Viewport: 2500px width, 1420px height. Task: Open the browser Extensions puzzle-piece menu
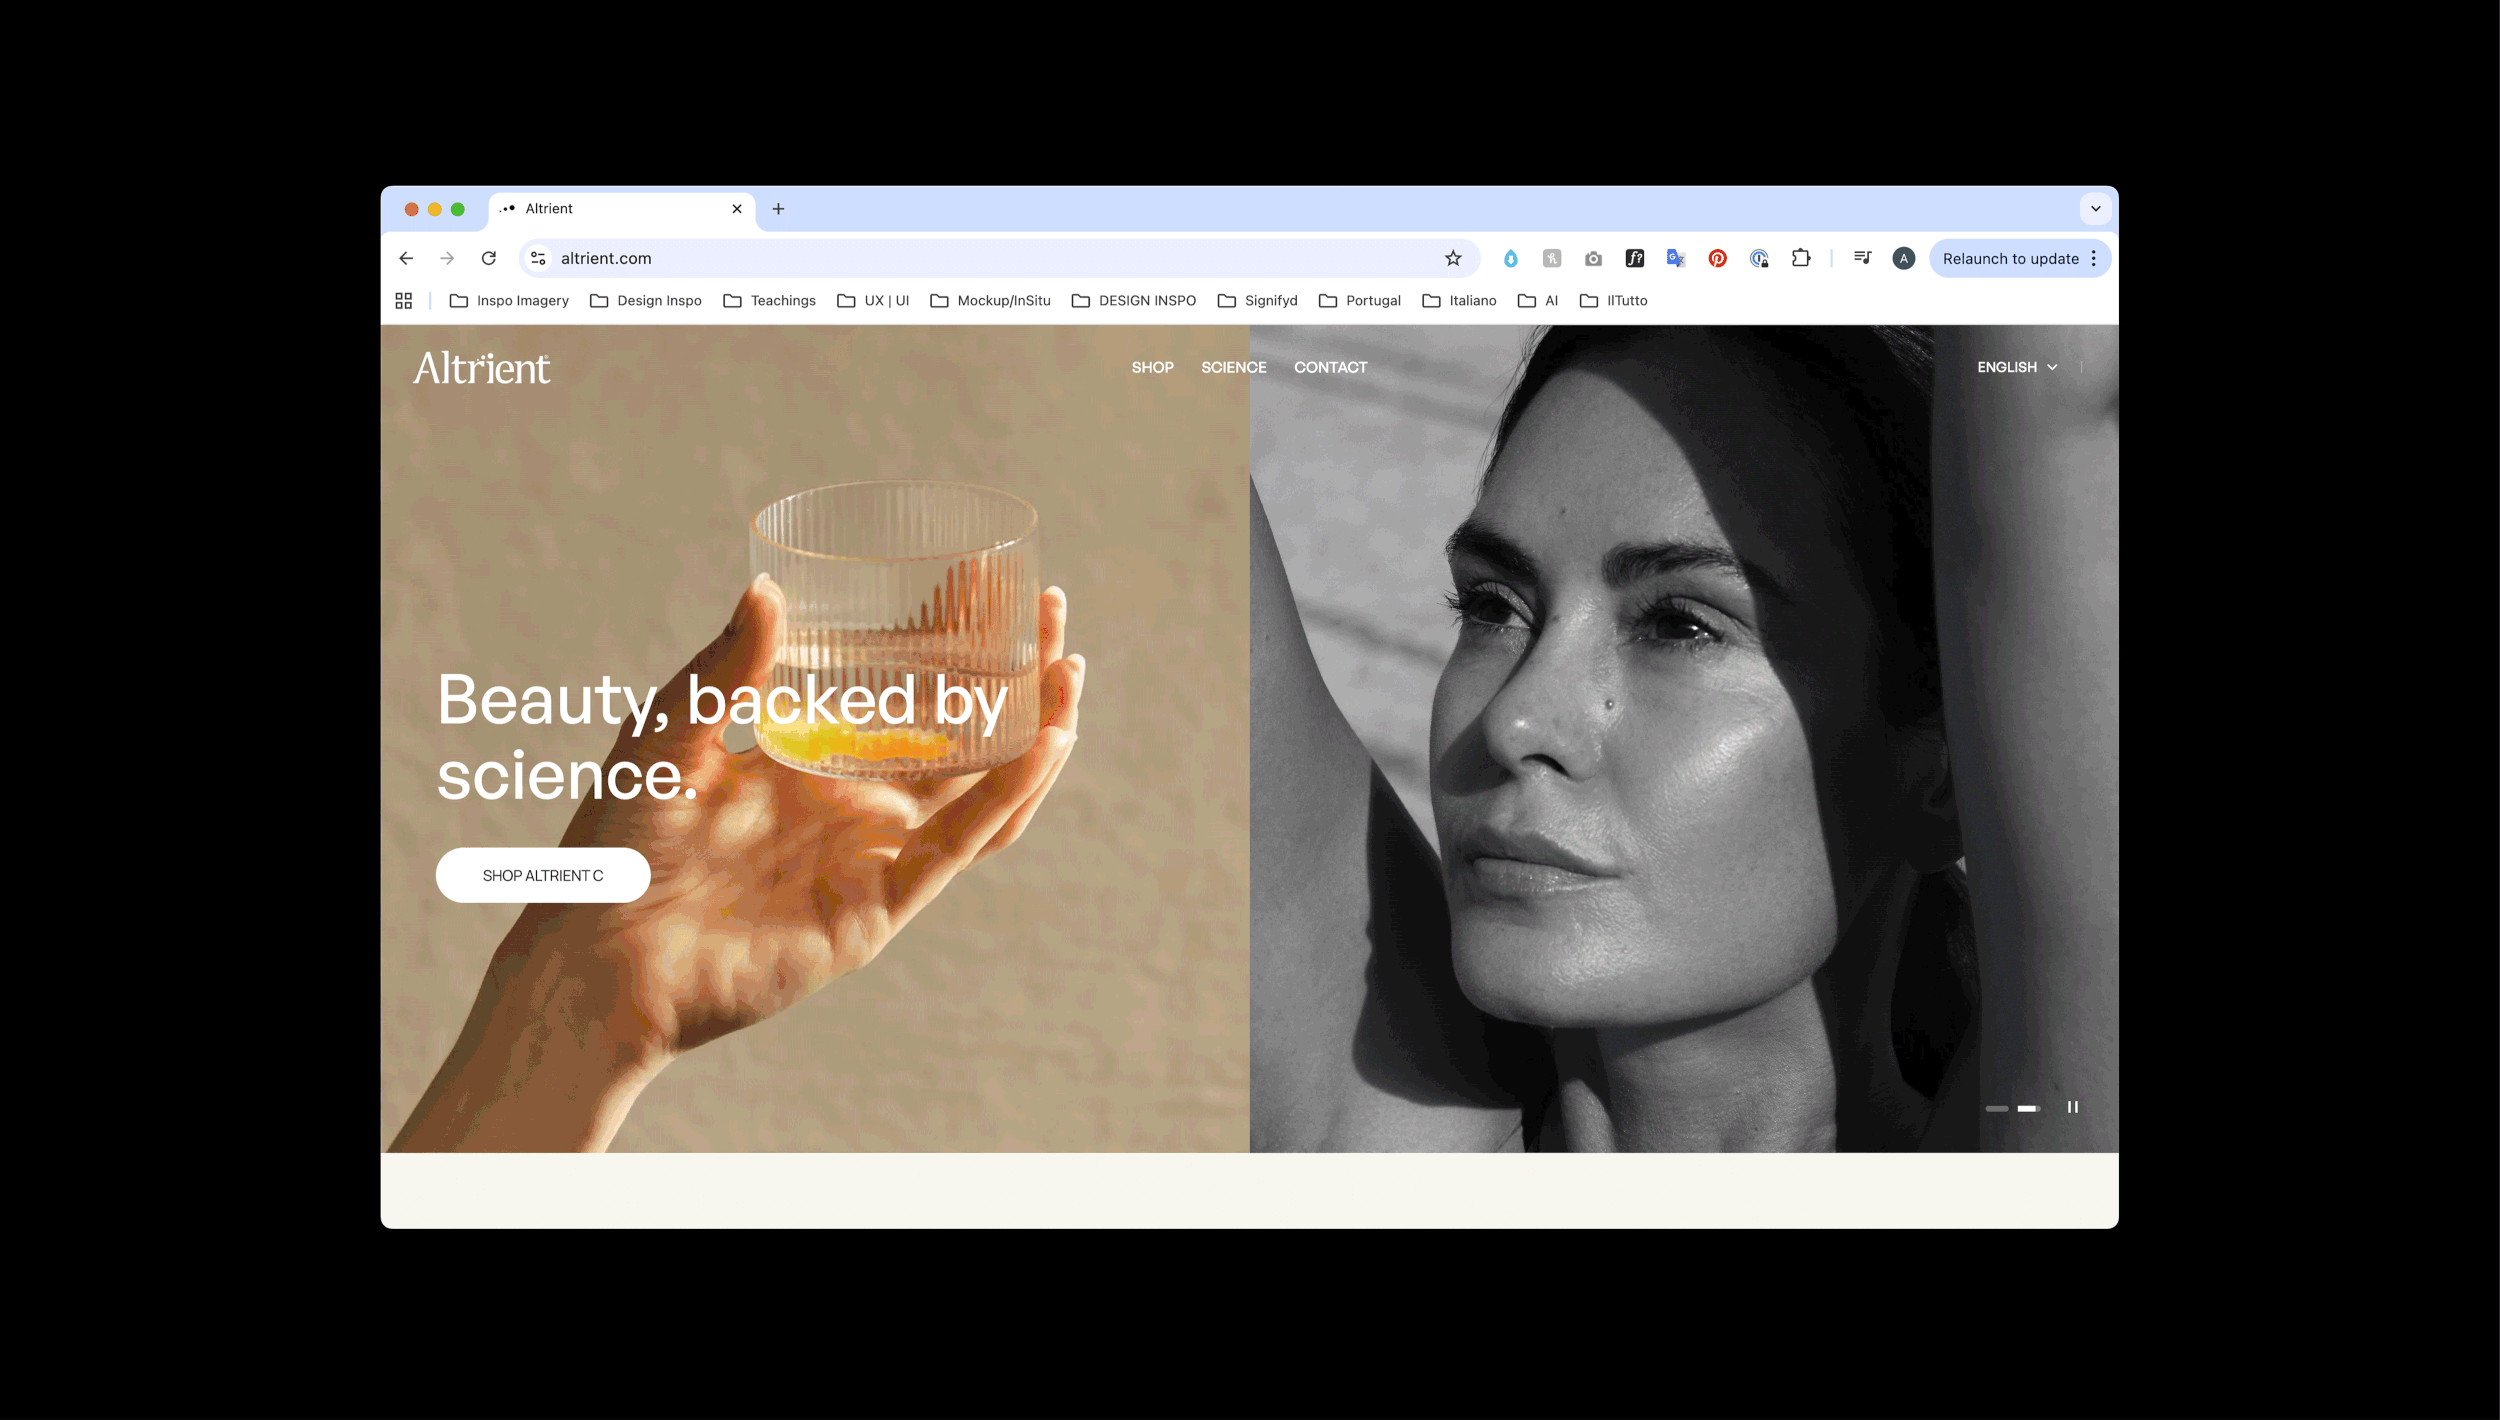[1802, 258]
